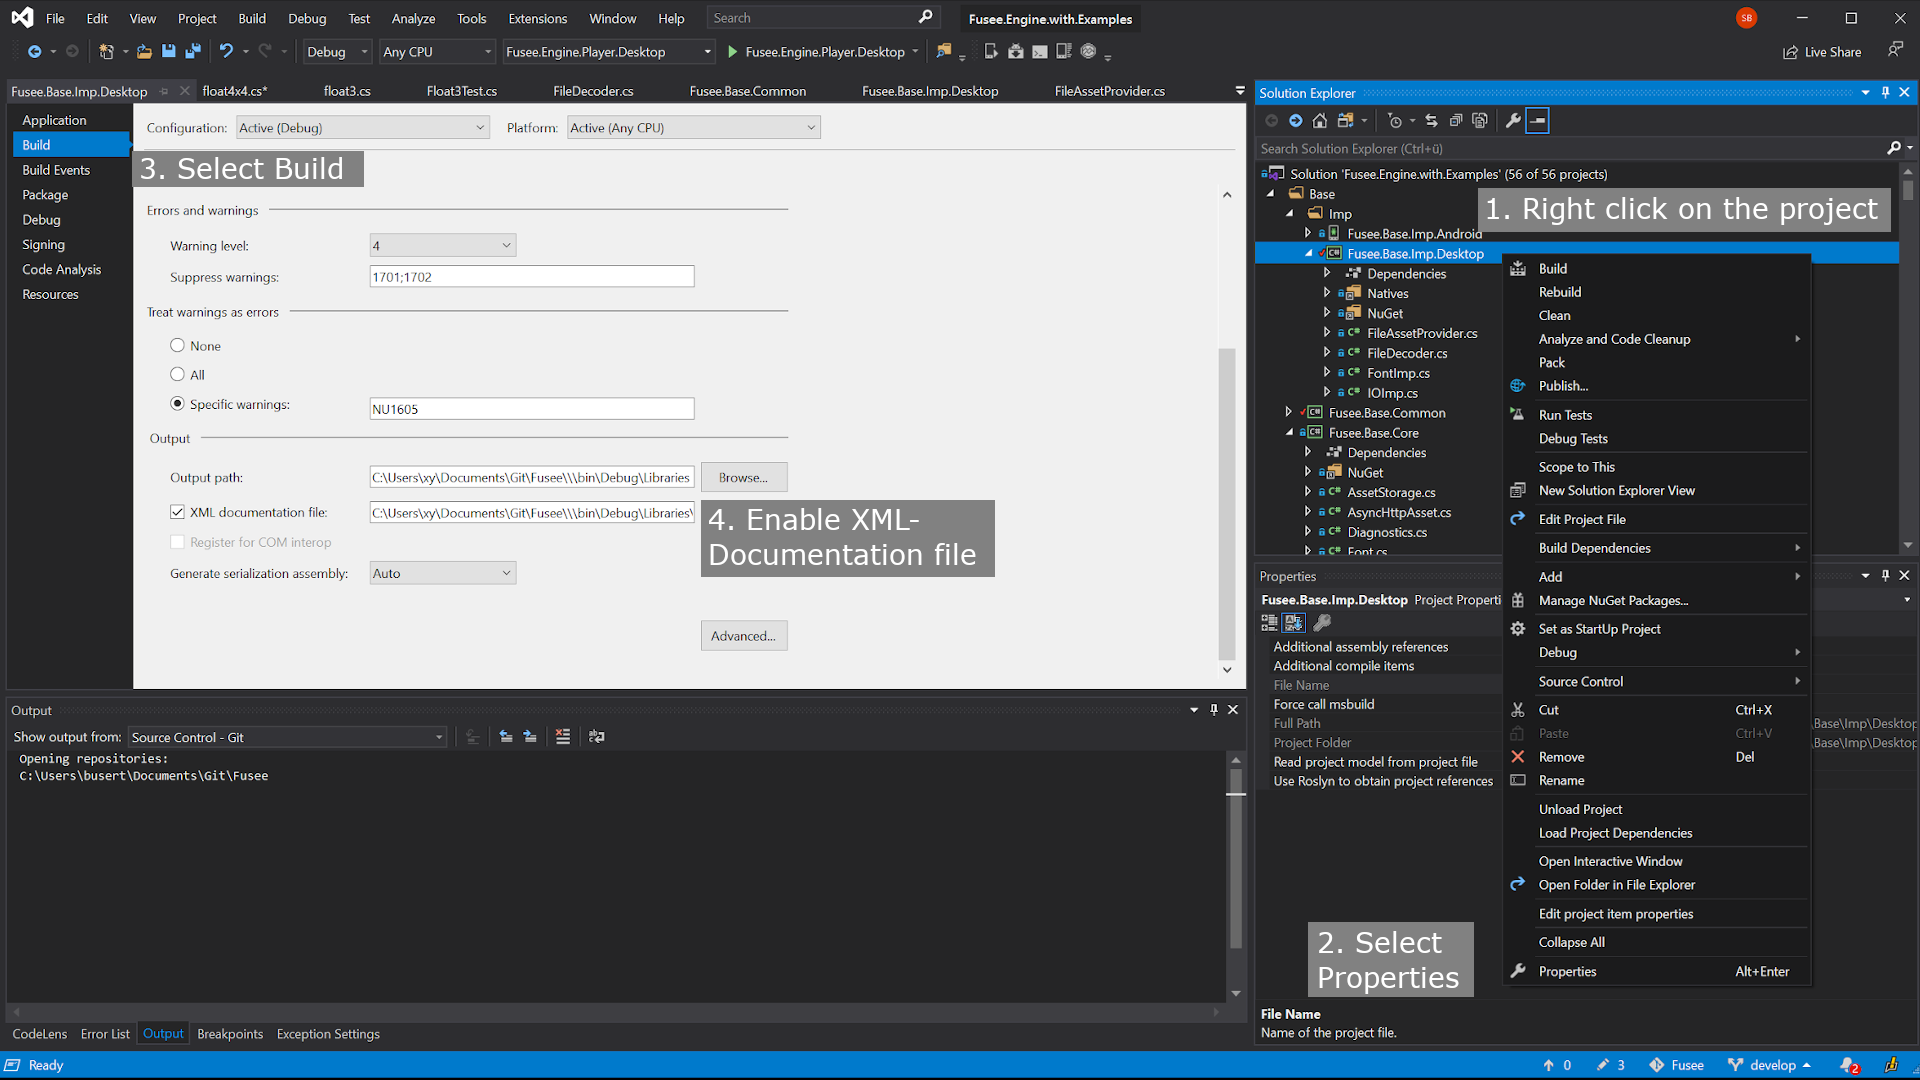Click the Warning level dropdown

pos(440,245)
